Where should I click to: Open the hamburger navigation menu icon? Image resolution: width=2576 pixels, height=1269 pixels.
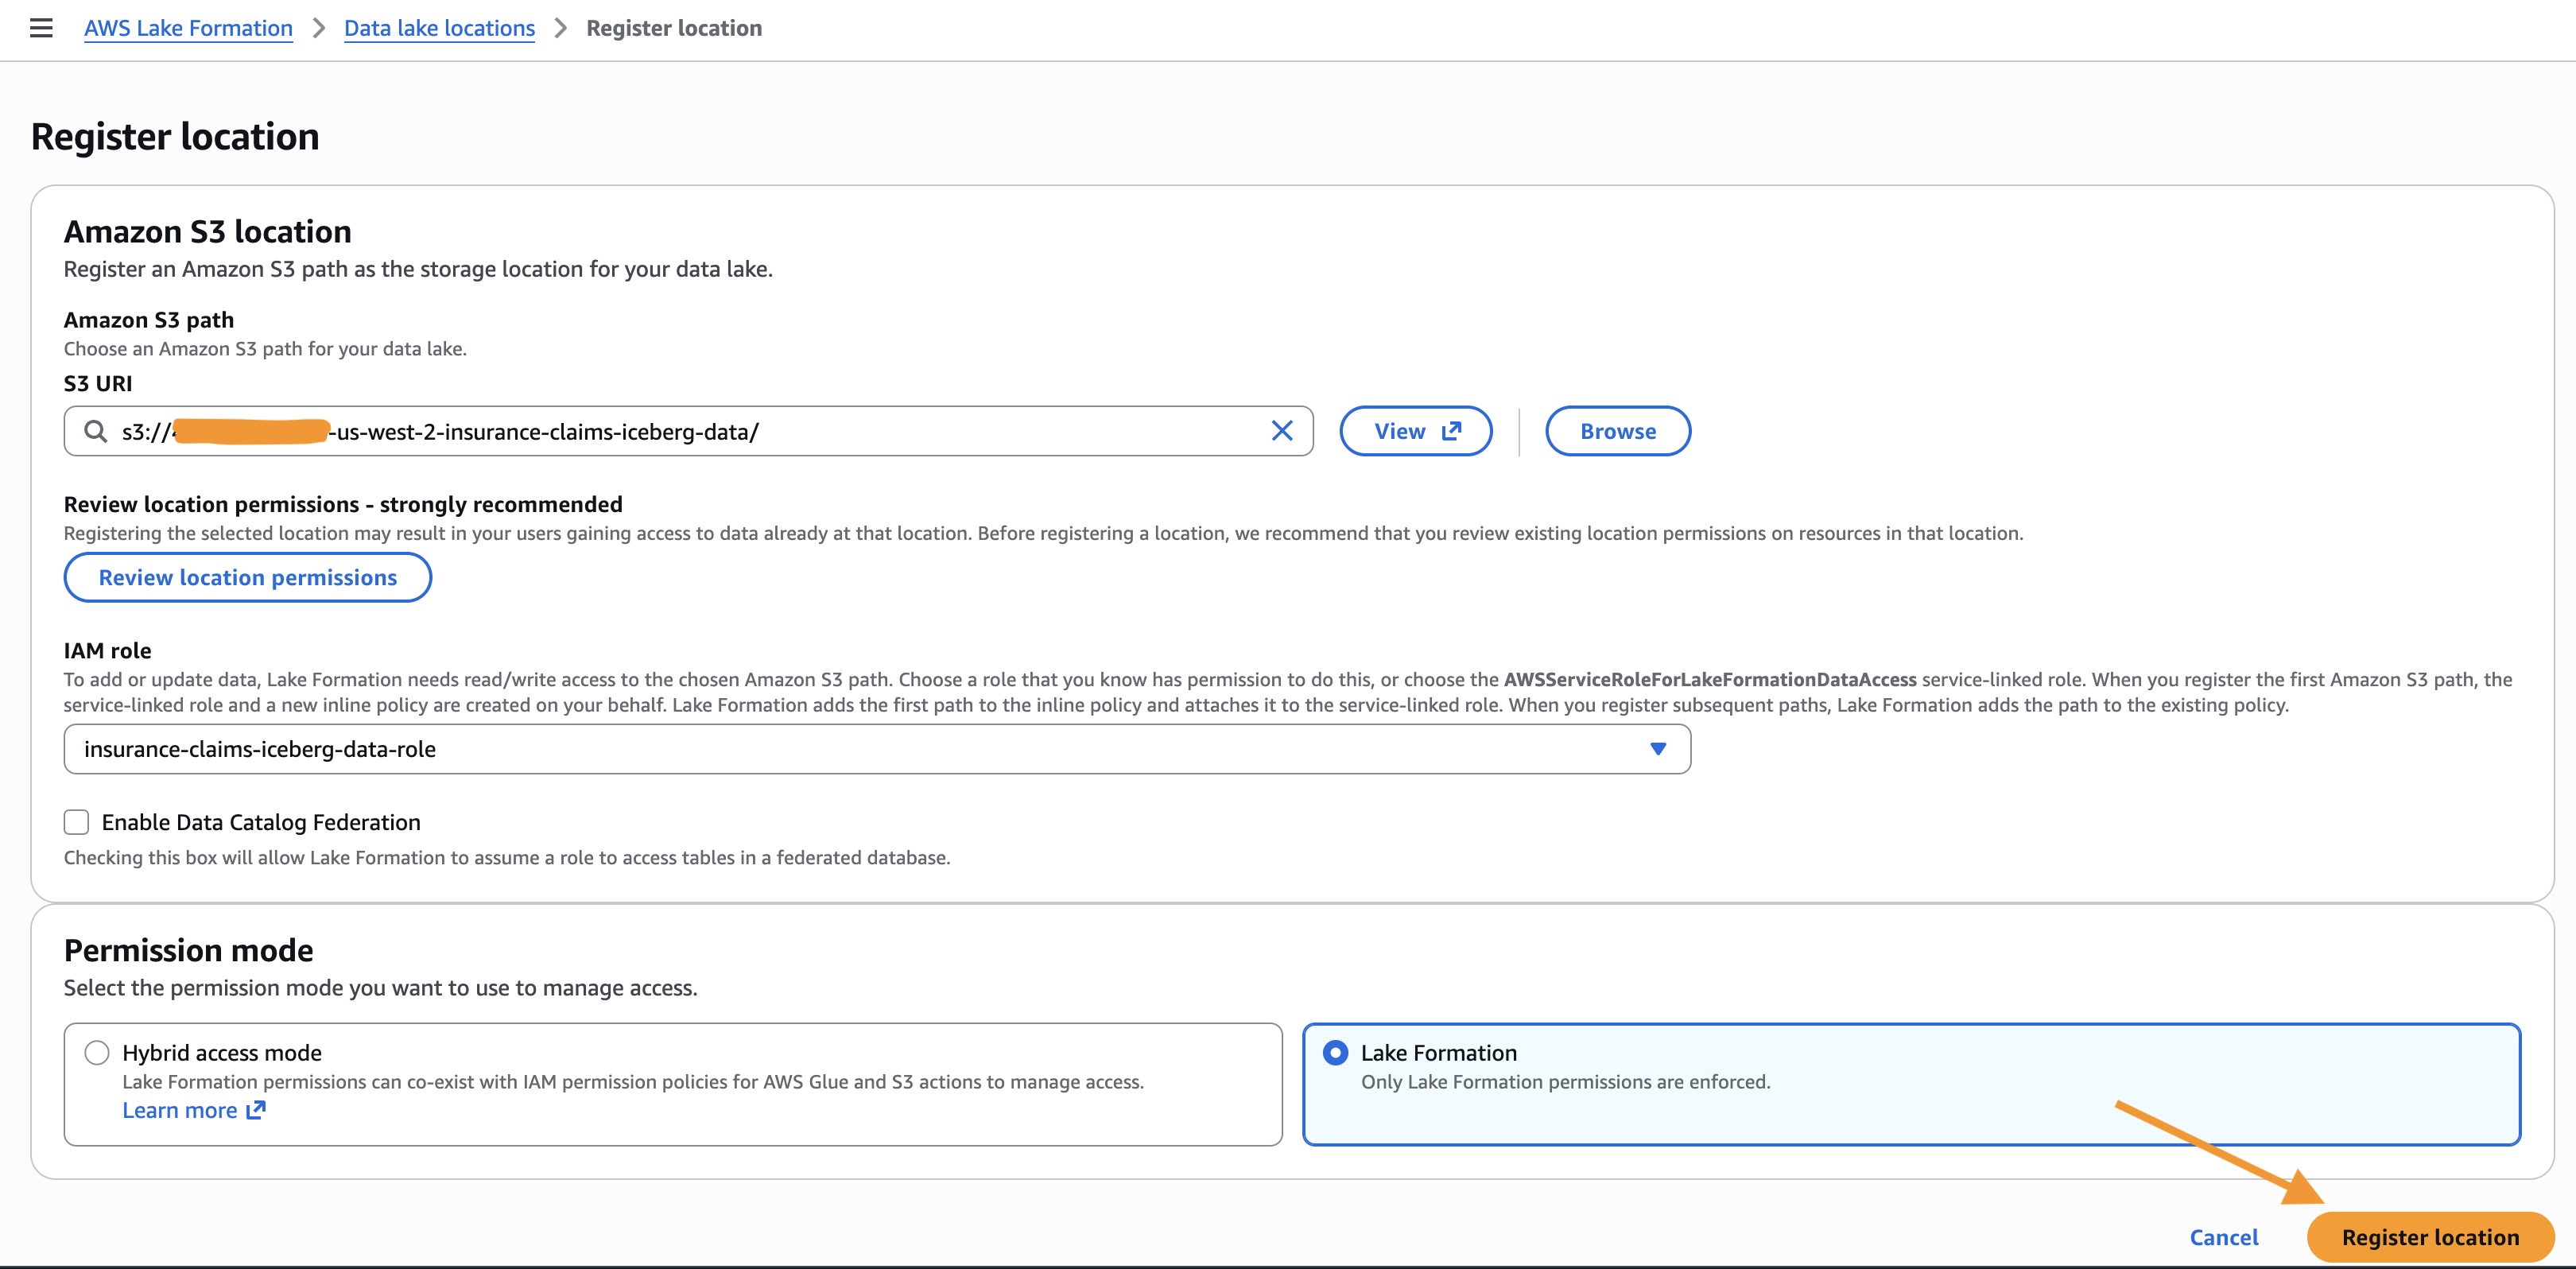pos(41,28)
